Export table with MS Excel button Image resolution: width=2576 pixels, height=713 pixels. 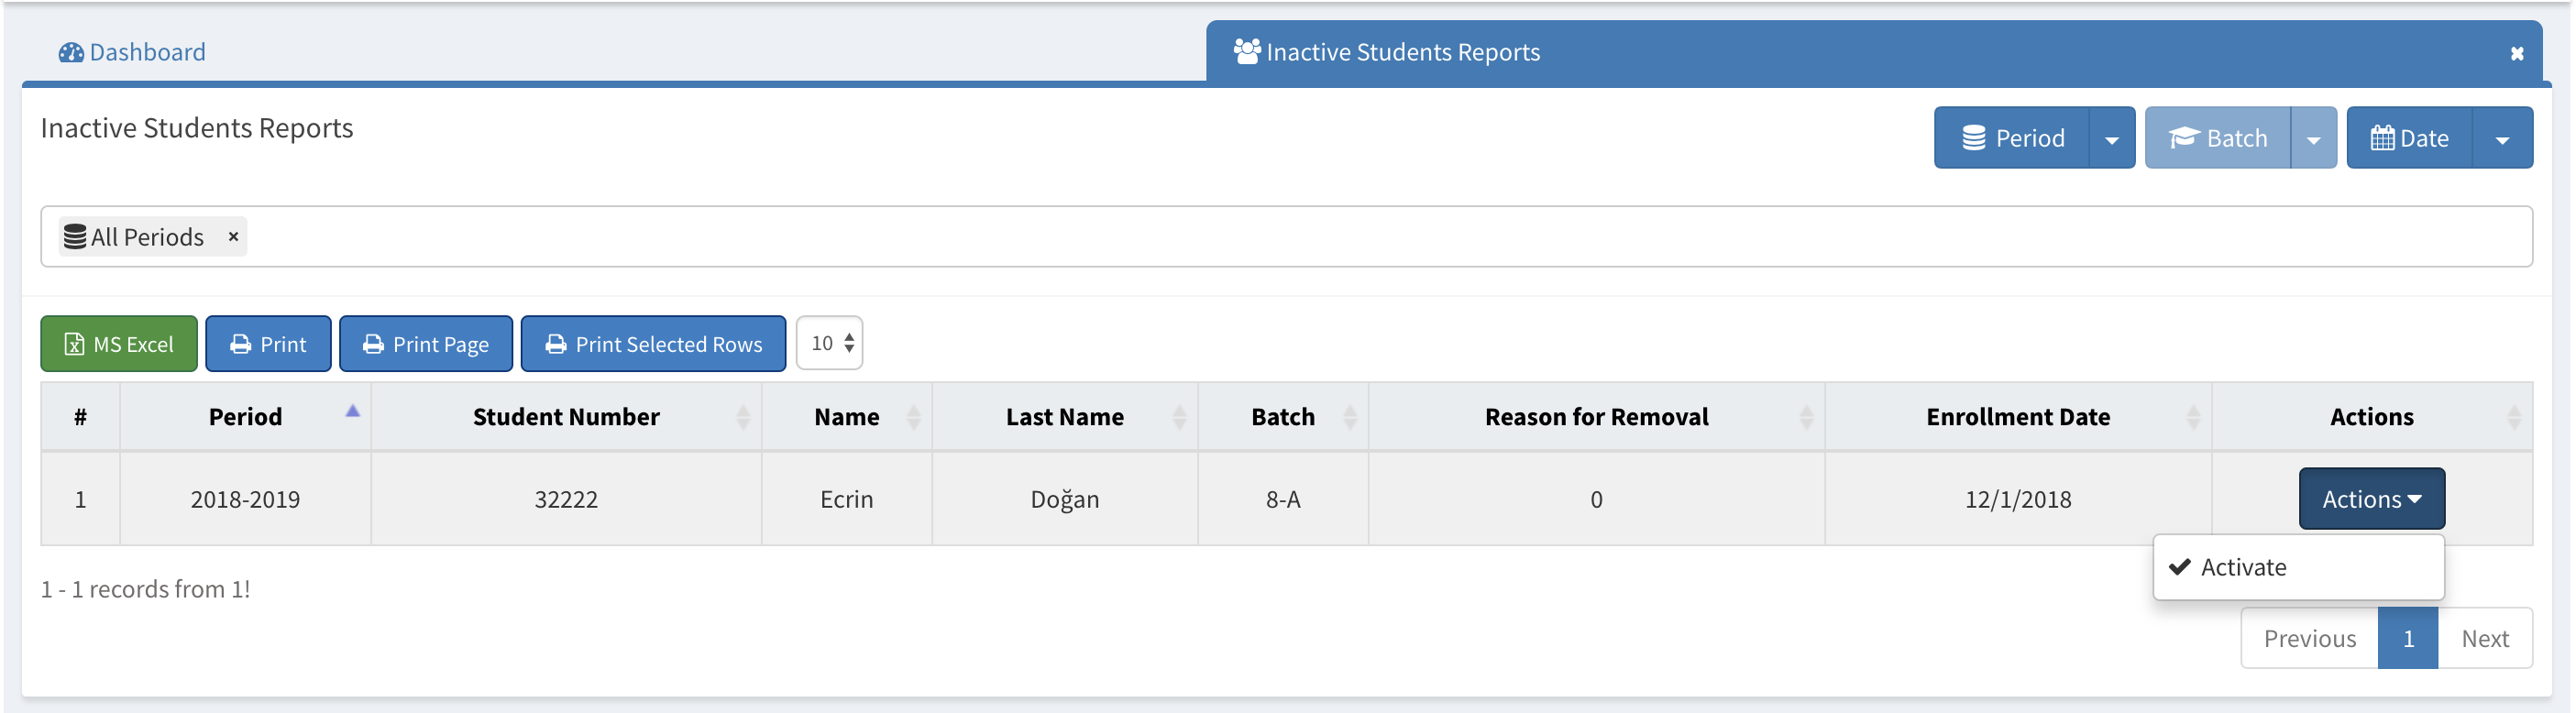119,344
